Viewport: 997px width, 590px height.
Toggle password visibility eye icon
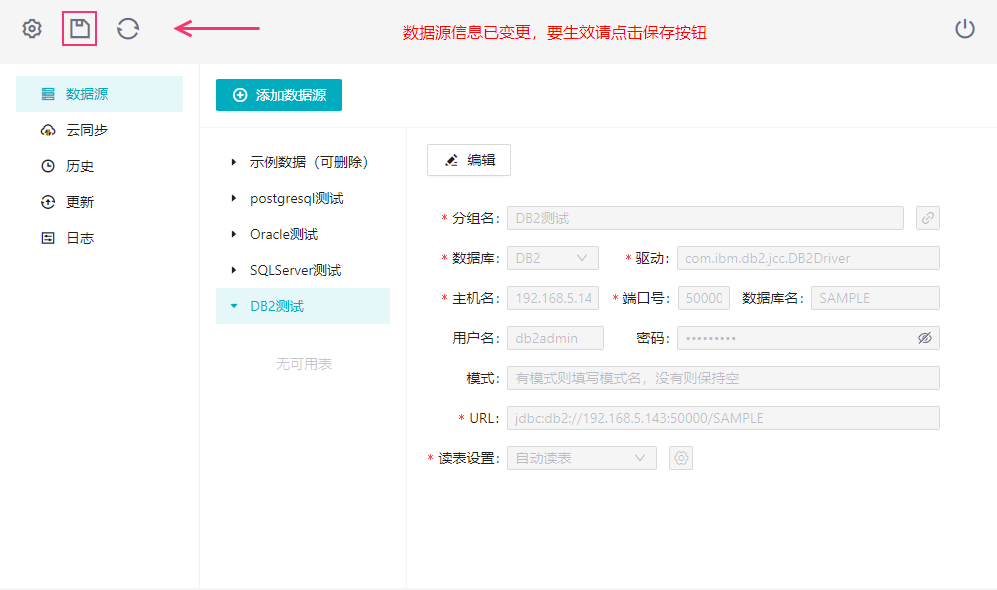click(925, 338)
